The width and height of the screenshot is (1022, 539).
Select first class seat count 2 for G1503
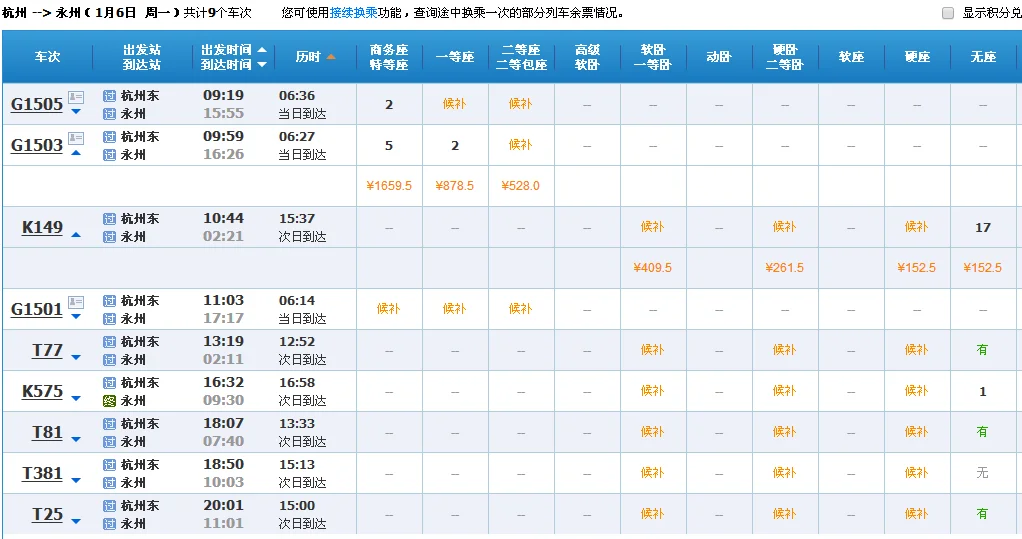tap(455, 145)
